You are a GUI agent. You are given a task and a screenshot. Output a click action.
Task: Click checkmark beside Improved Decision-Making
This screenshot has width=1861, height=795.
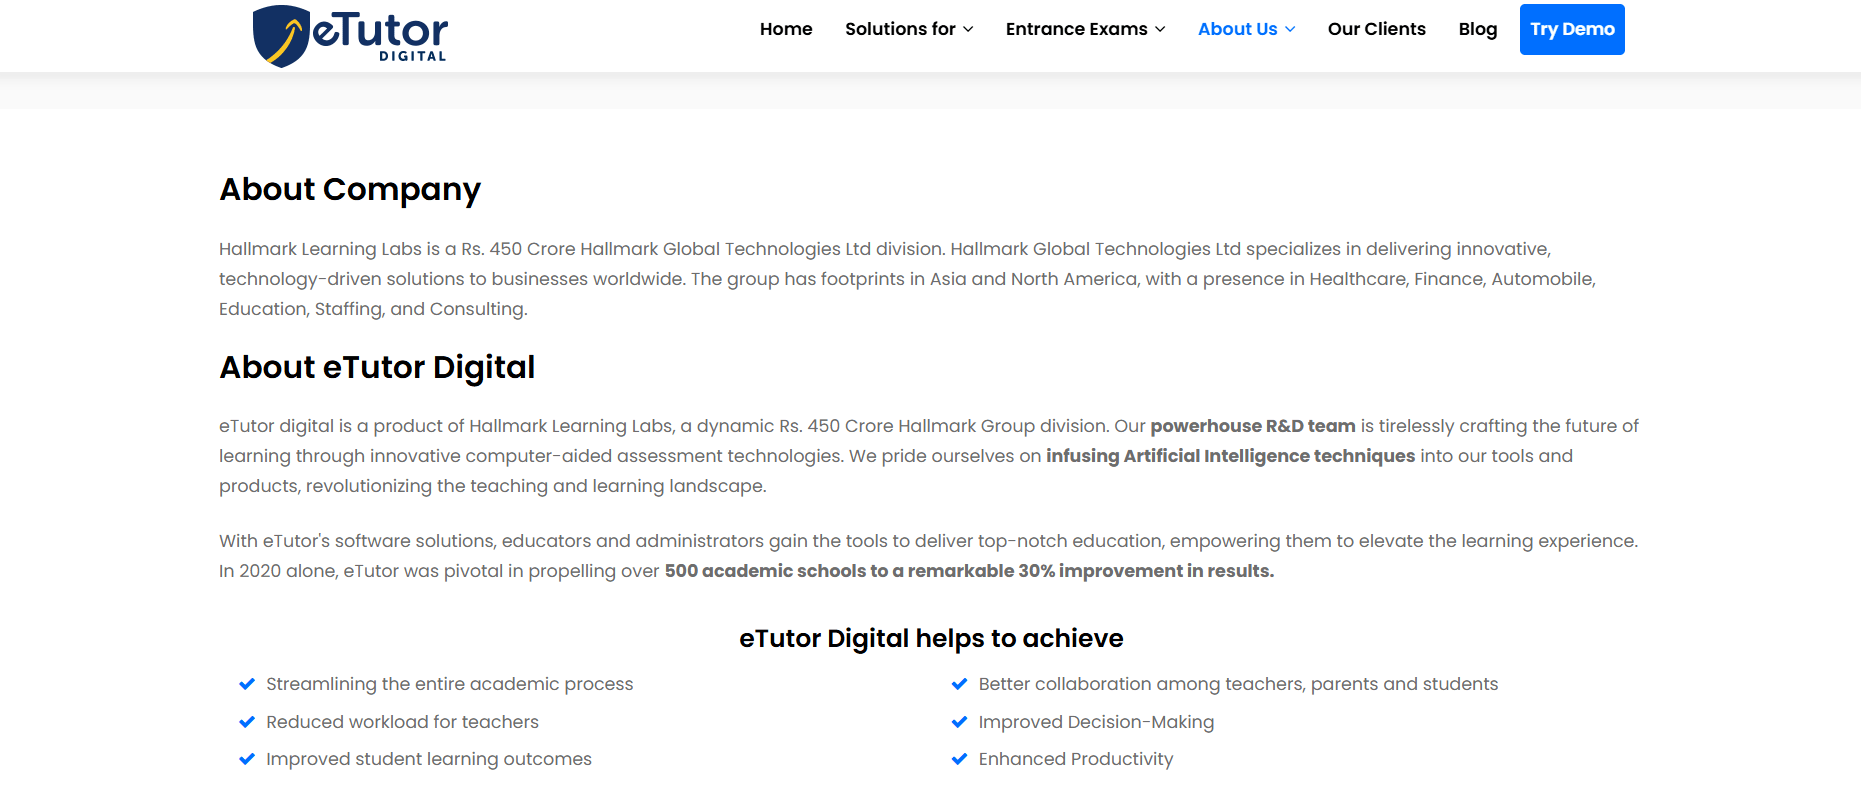point(959,722)
